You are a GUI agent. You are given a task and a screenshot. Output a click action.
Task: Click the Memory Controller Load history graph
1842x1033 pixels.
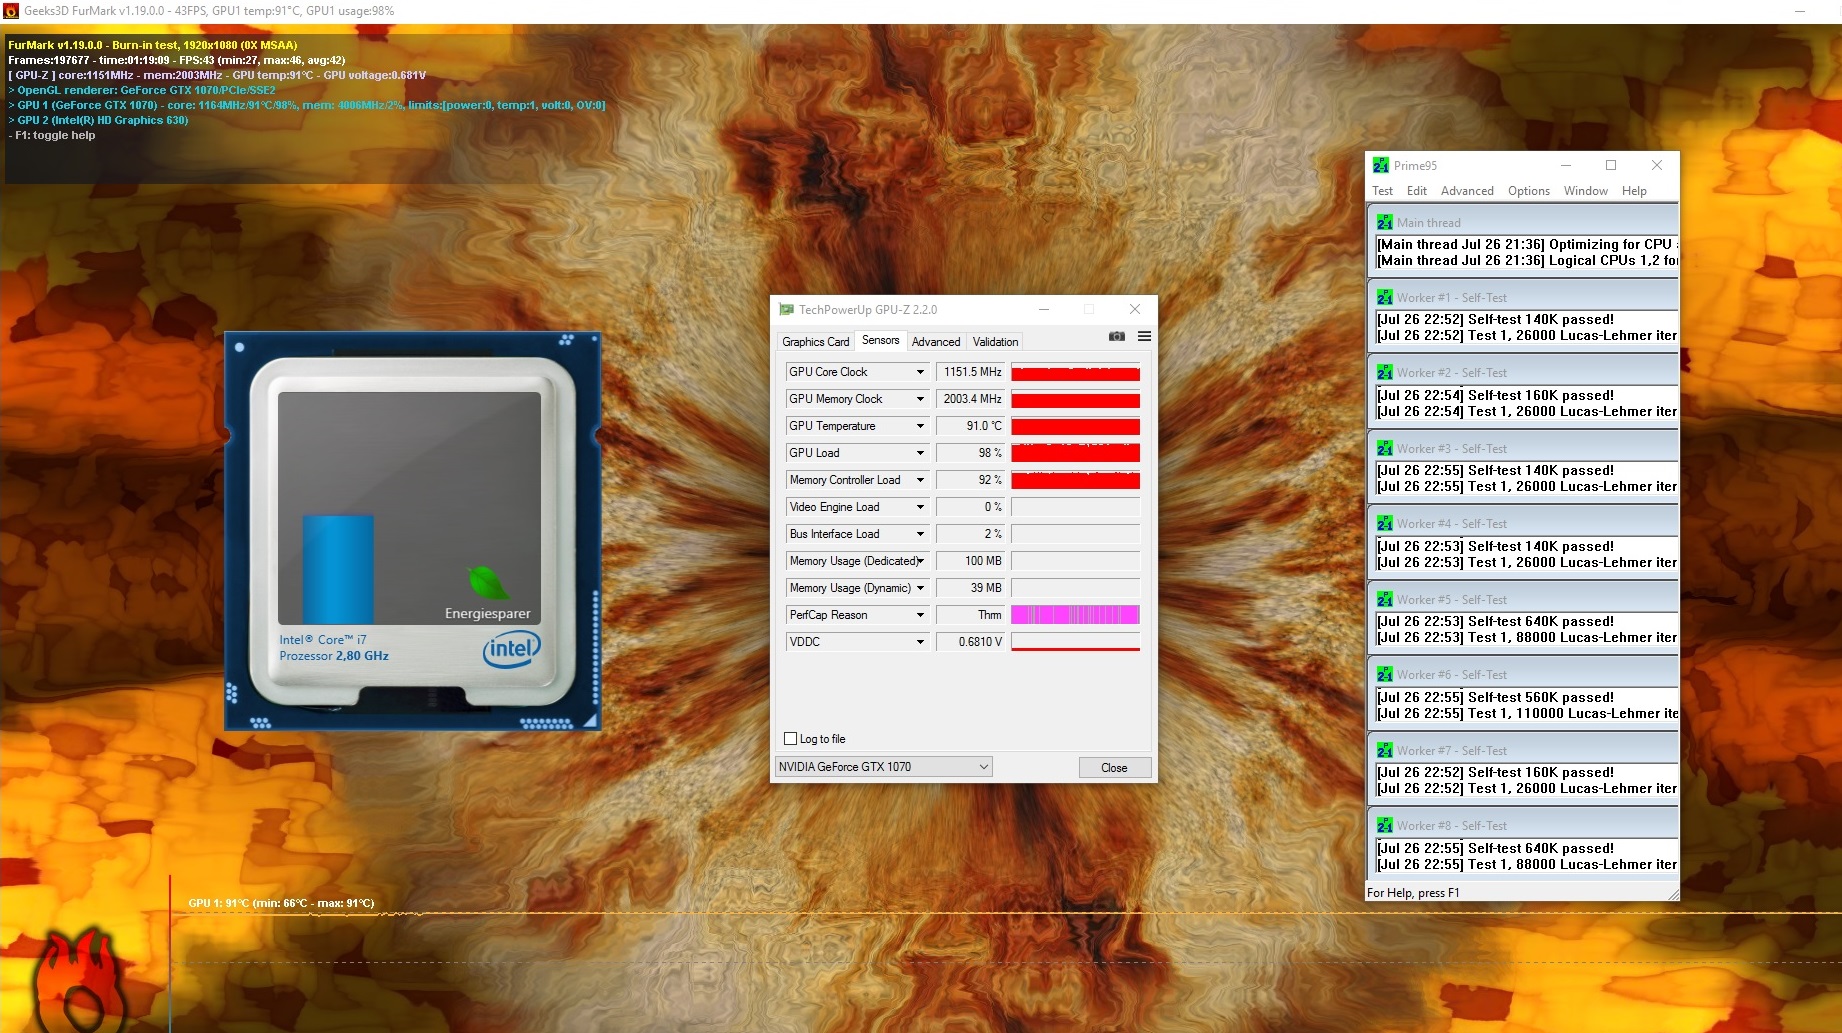[x=1075, y=480]
